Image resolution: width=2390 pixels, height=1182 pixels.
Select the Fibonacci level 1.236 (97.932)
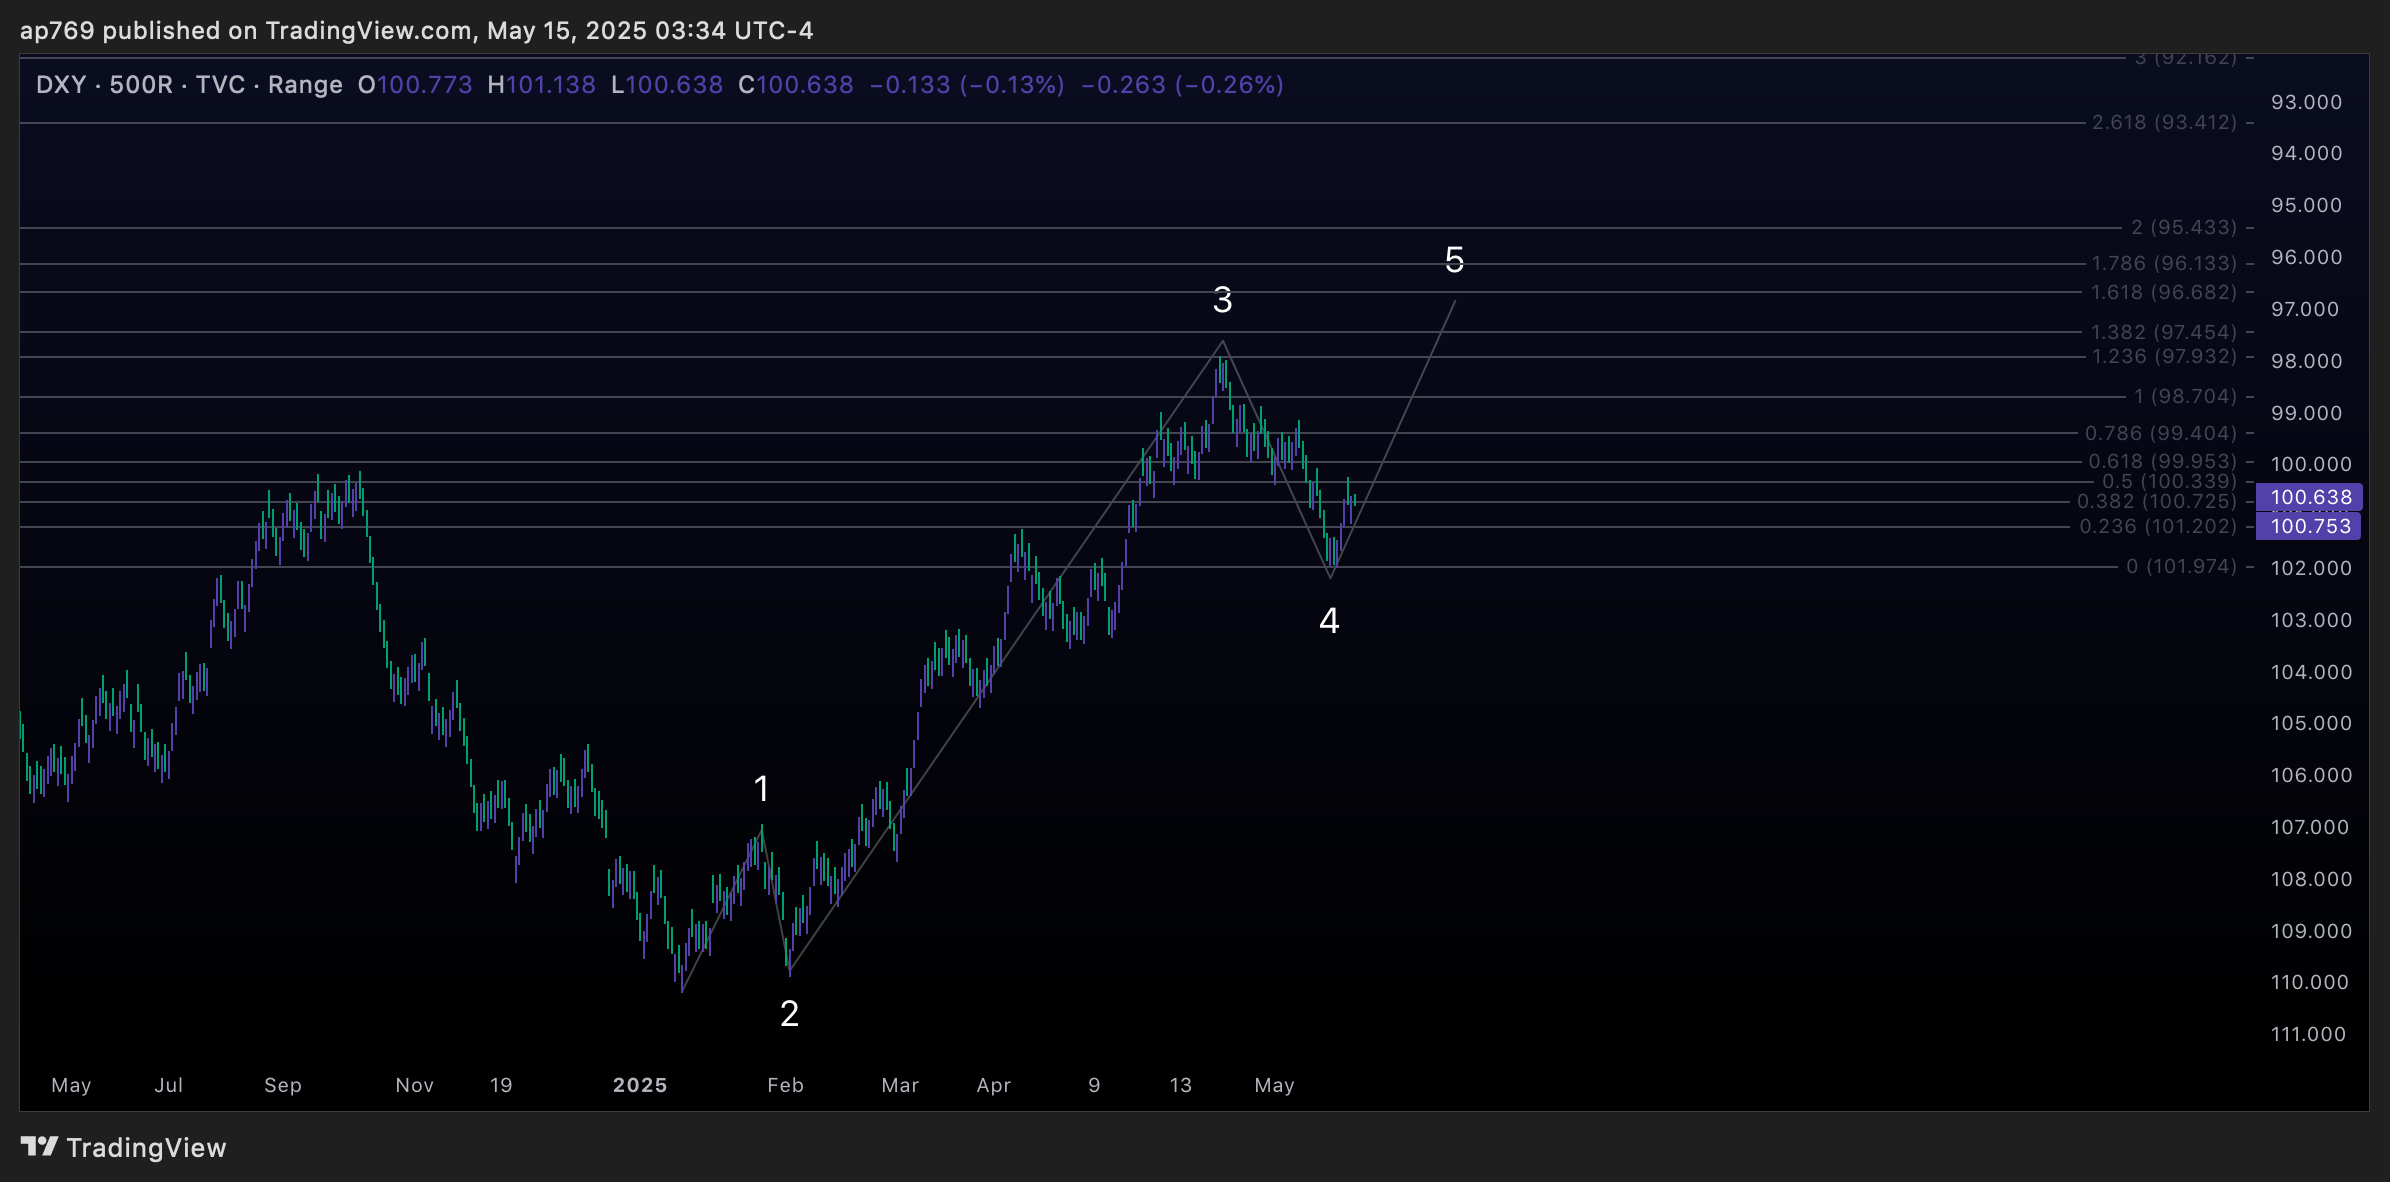[2164, 356]
